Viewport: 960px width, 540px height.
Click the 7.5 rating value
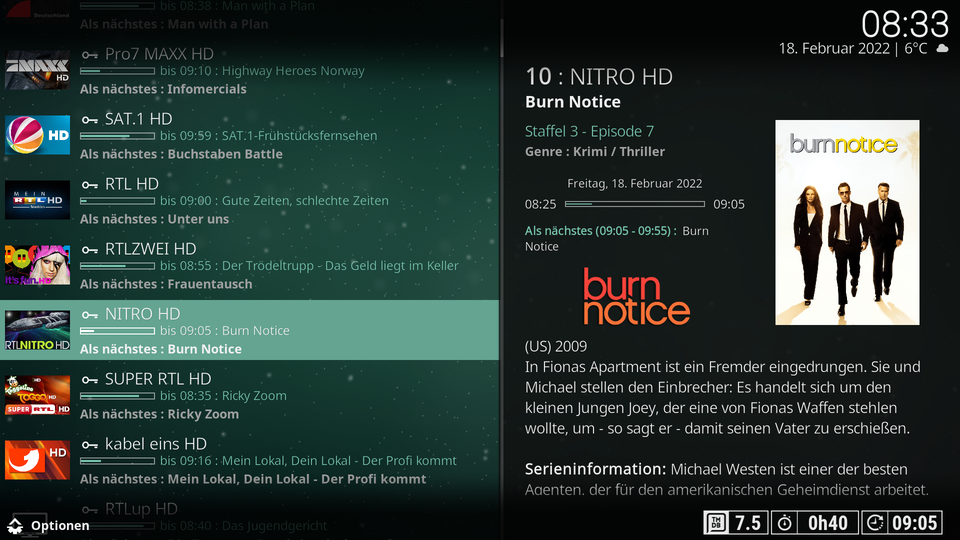point(748,523)
